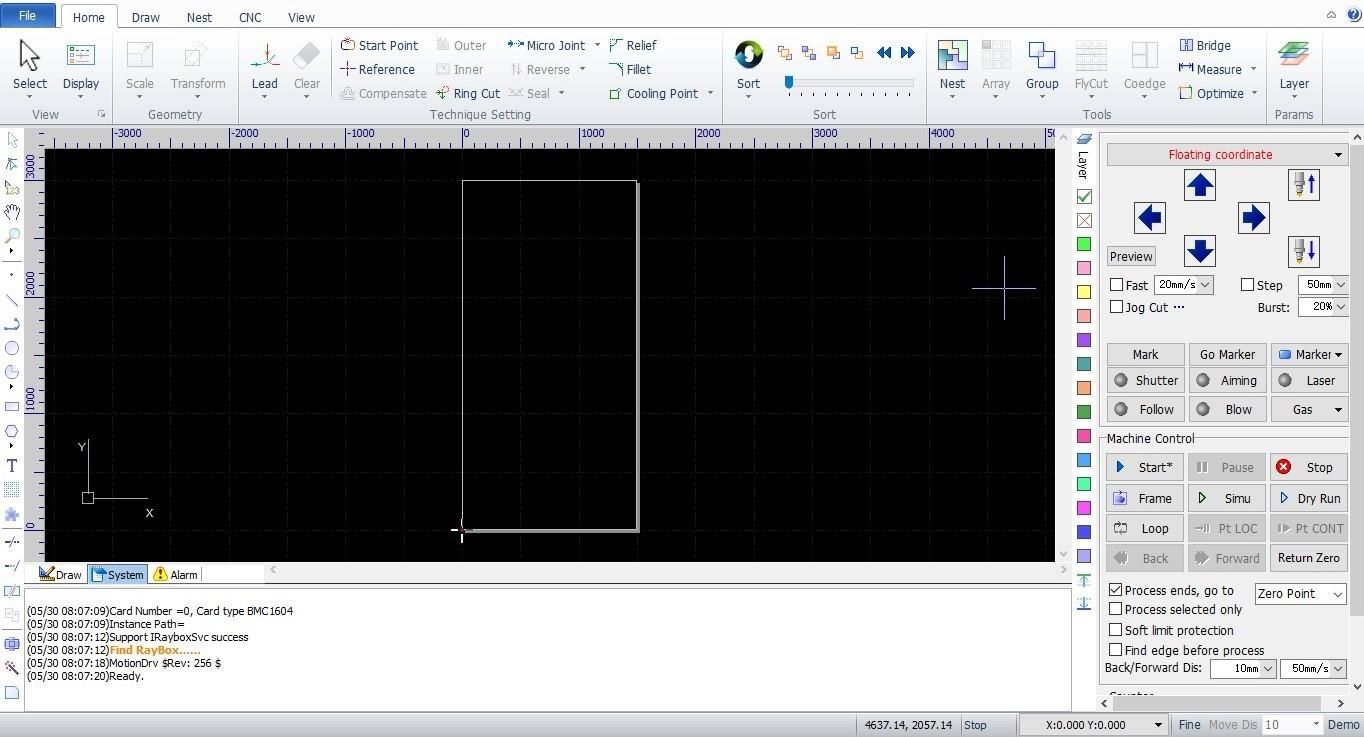Enable the Step checkbox
The image size is (1364, 737).
point(1247,285)
